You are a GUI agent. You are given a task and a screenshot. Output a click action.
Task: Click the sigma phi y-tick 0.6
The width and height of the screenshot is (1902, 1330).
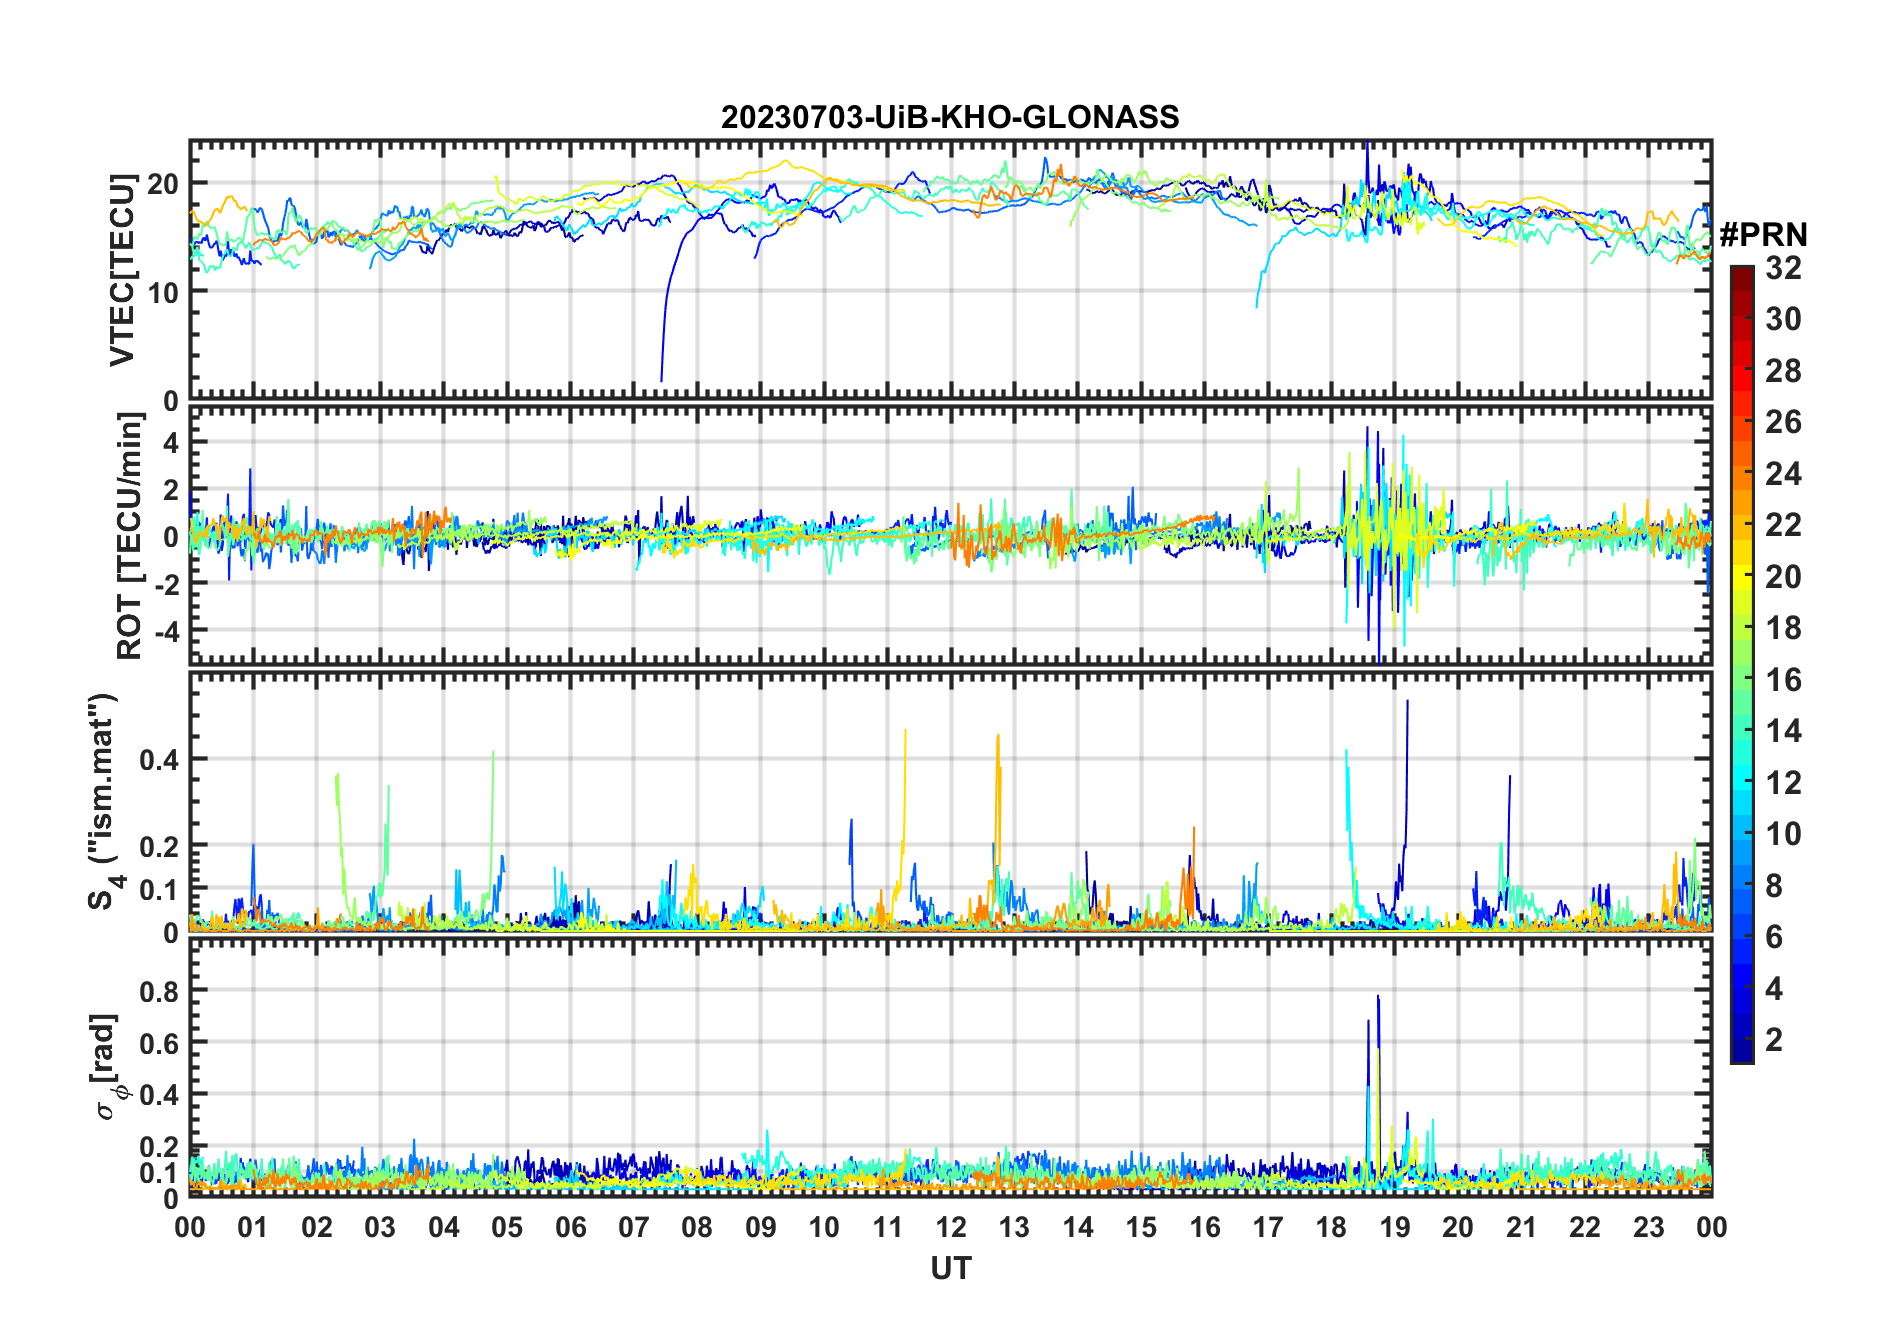pos(160,1042)
